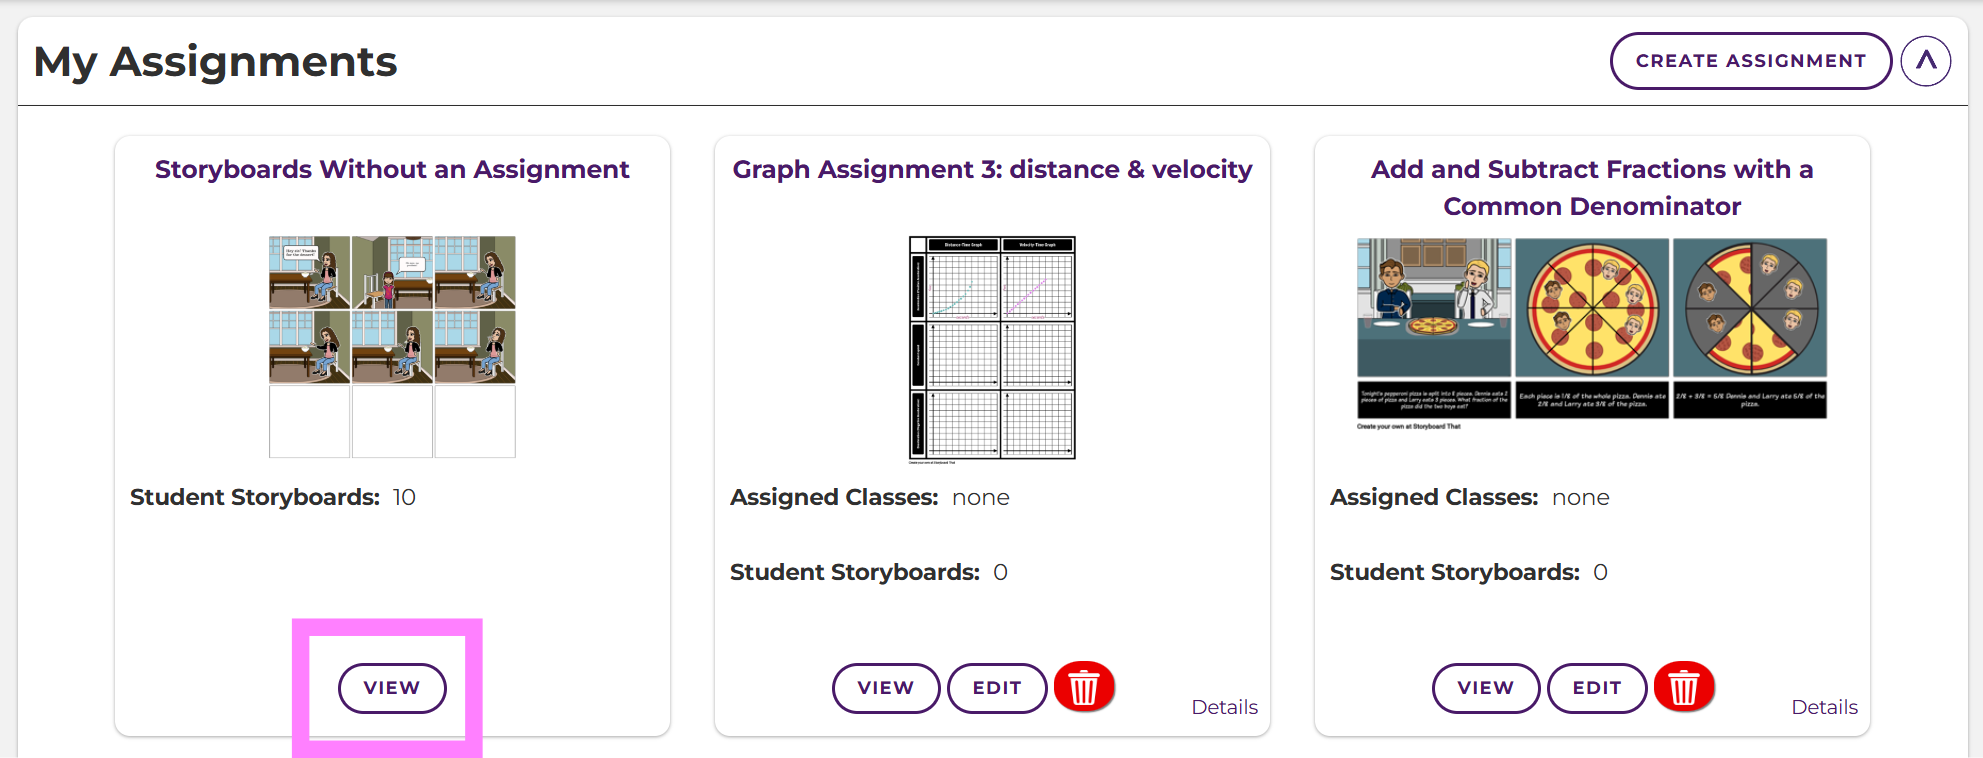
Task: Open Details link for Fractions assignment
Action: click(x=1824, y=707)
